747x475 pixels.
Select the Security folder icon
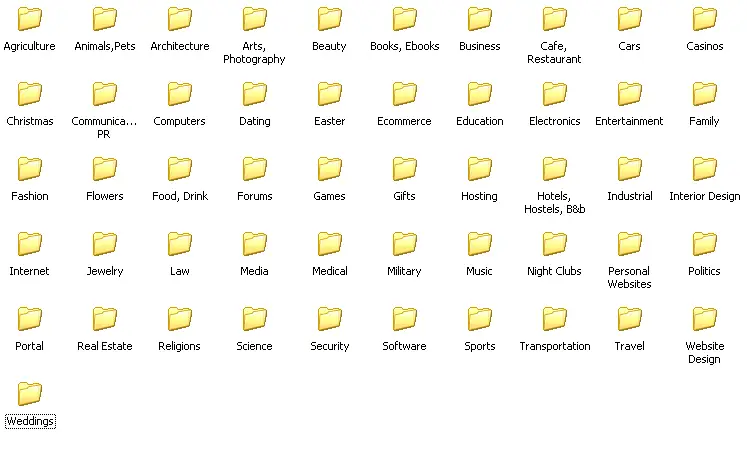(330, 319)
